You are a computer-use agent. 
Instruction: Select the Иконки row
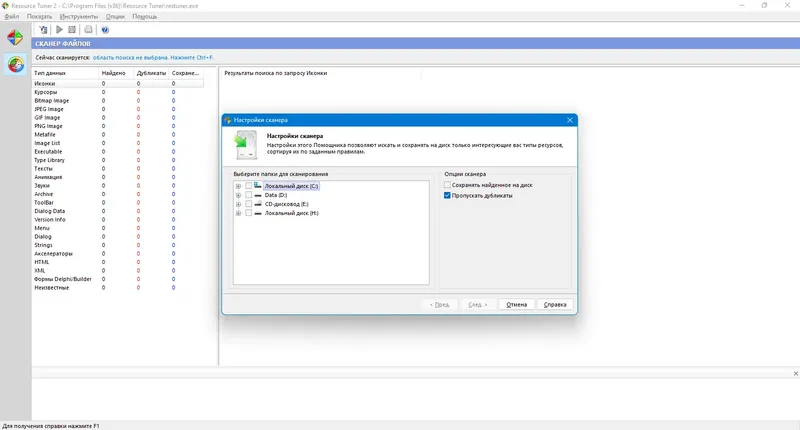click(x=117, y=84)
